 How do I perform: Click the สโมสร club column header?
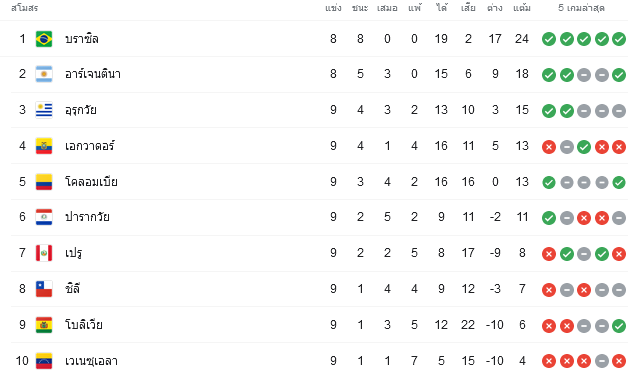click(x=24, y=8)
